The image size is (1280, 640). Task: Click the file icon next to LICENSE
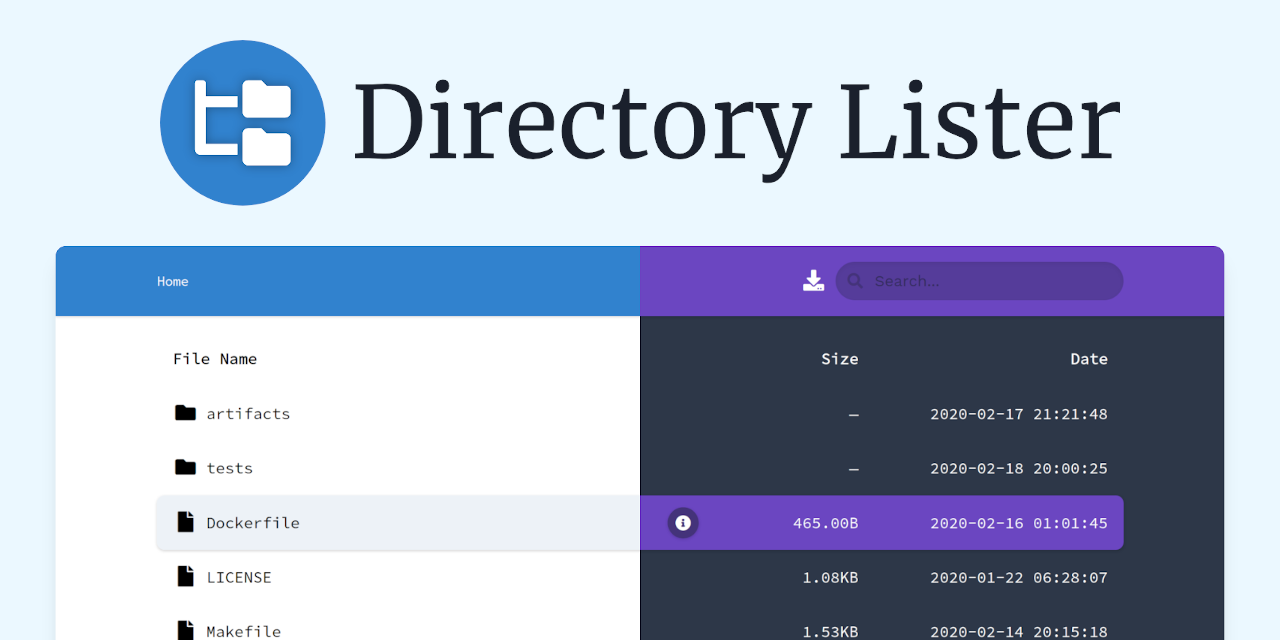tap(186, 576)
